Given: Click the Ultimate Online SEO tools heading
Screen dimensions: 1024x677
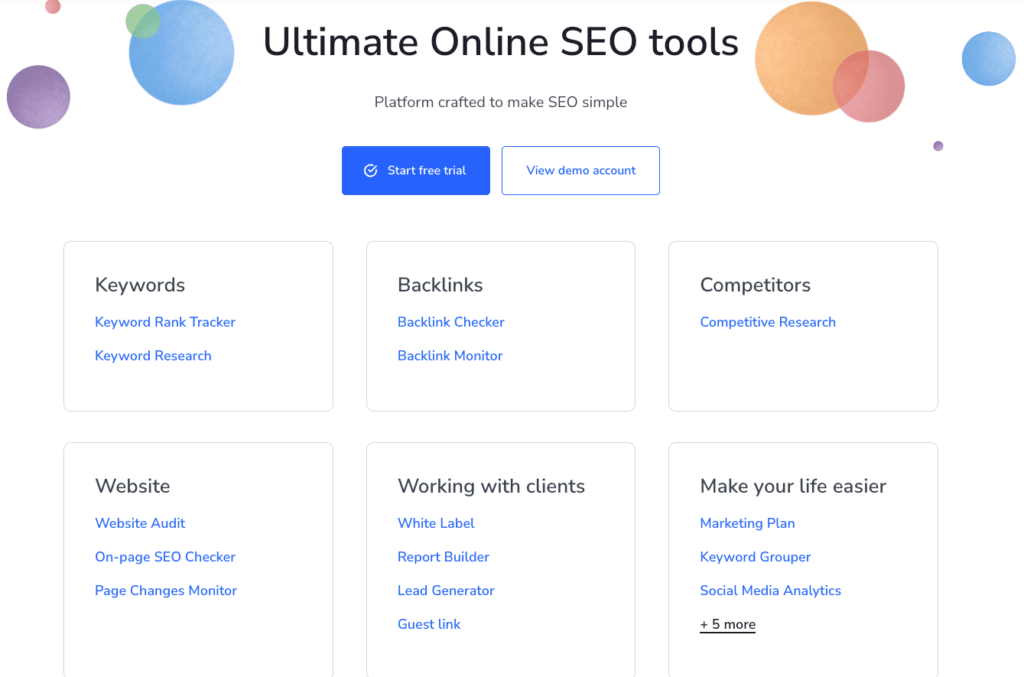Looking at the screenshot, I should tap(500, 43).
